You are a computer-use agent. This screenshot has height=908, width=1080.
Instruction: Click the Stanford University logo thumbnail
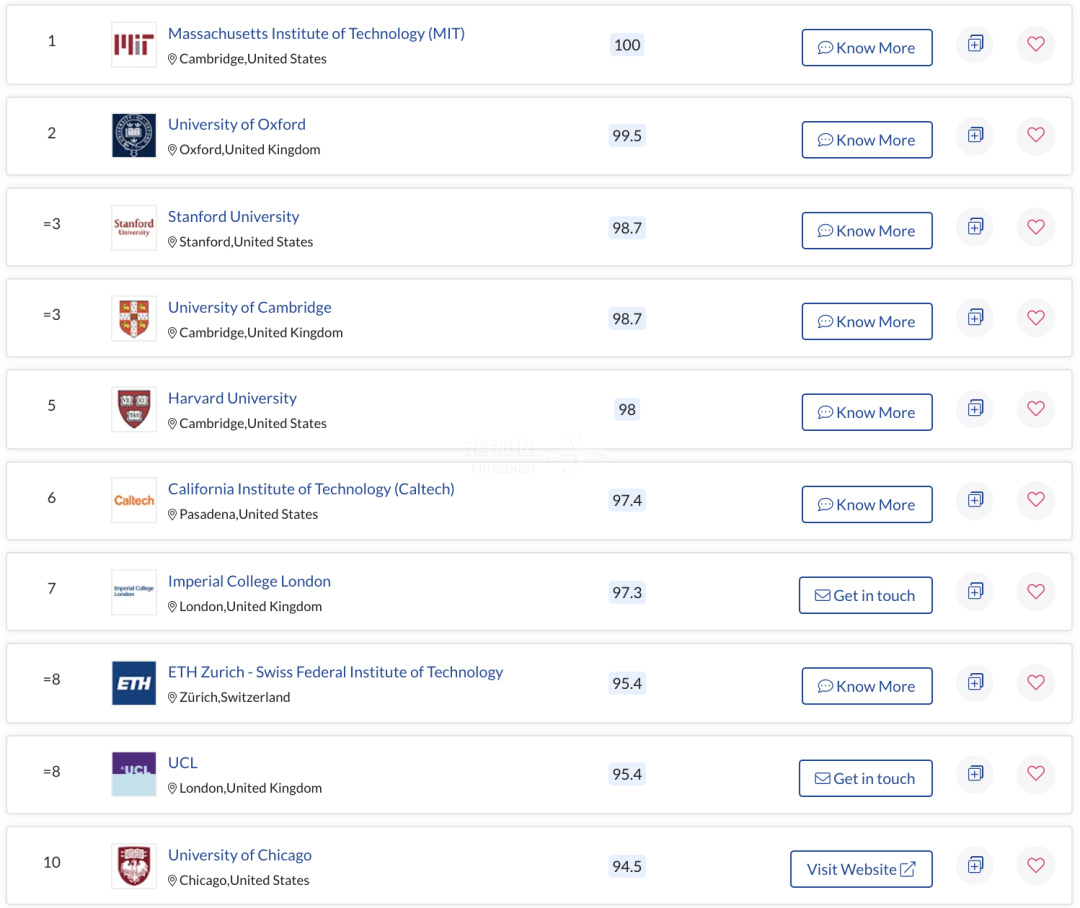coord(134,227)
